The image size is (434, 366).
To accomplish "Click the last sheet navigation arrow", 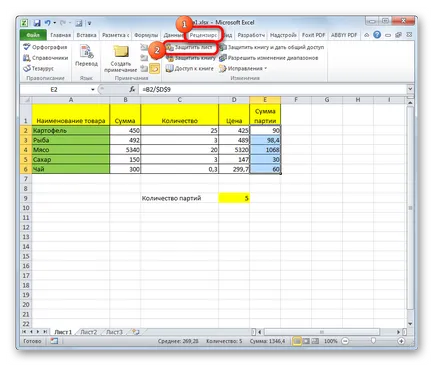I will [45, 332].
